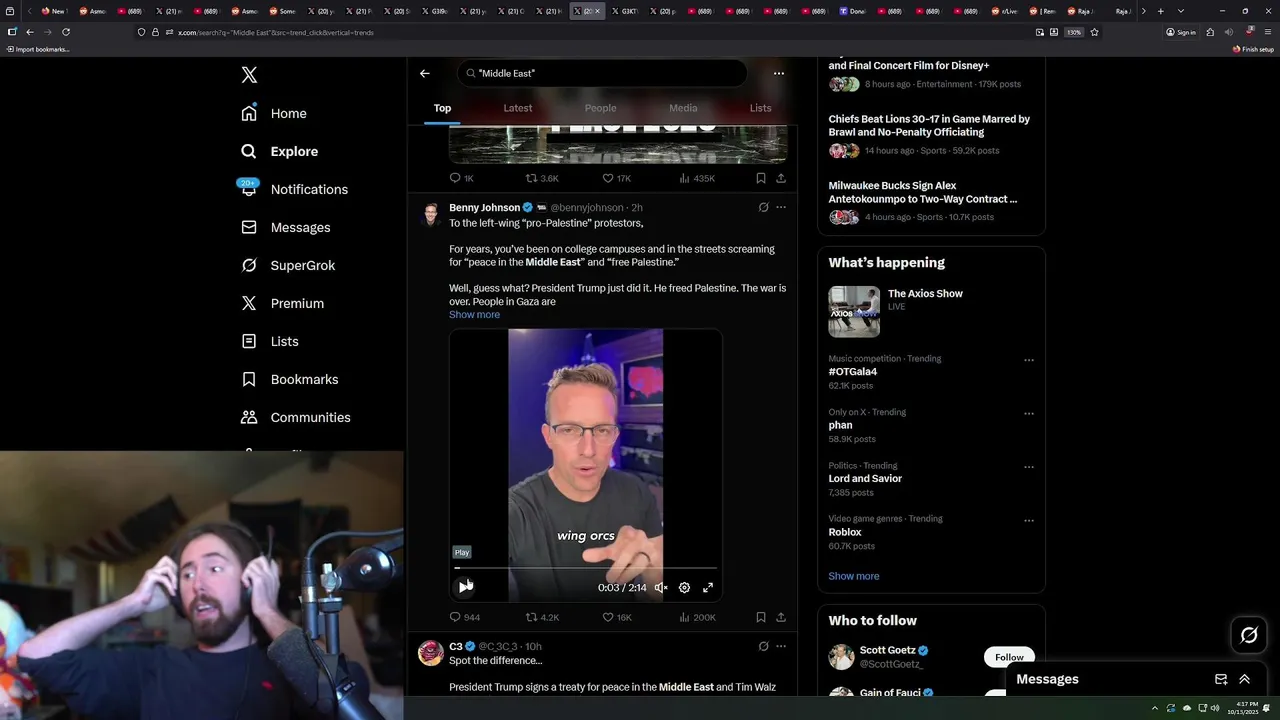Repost the post with 3.6K reposts

[x=542, y=178]
